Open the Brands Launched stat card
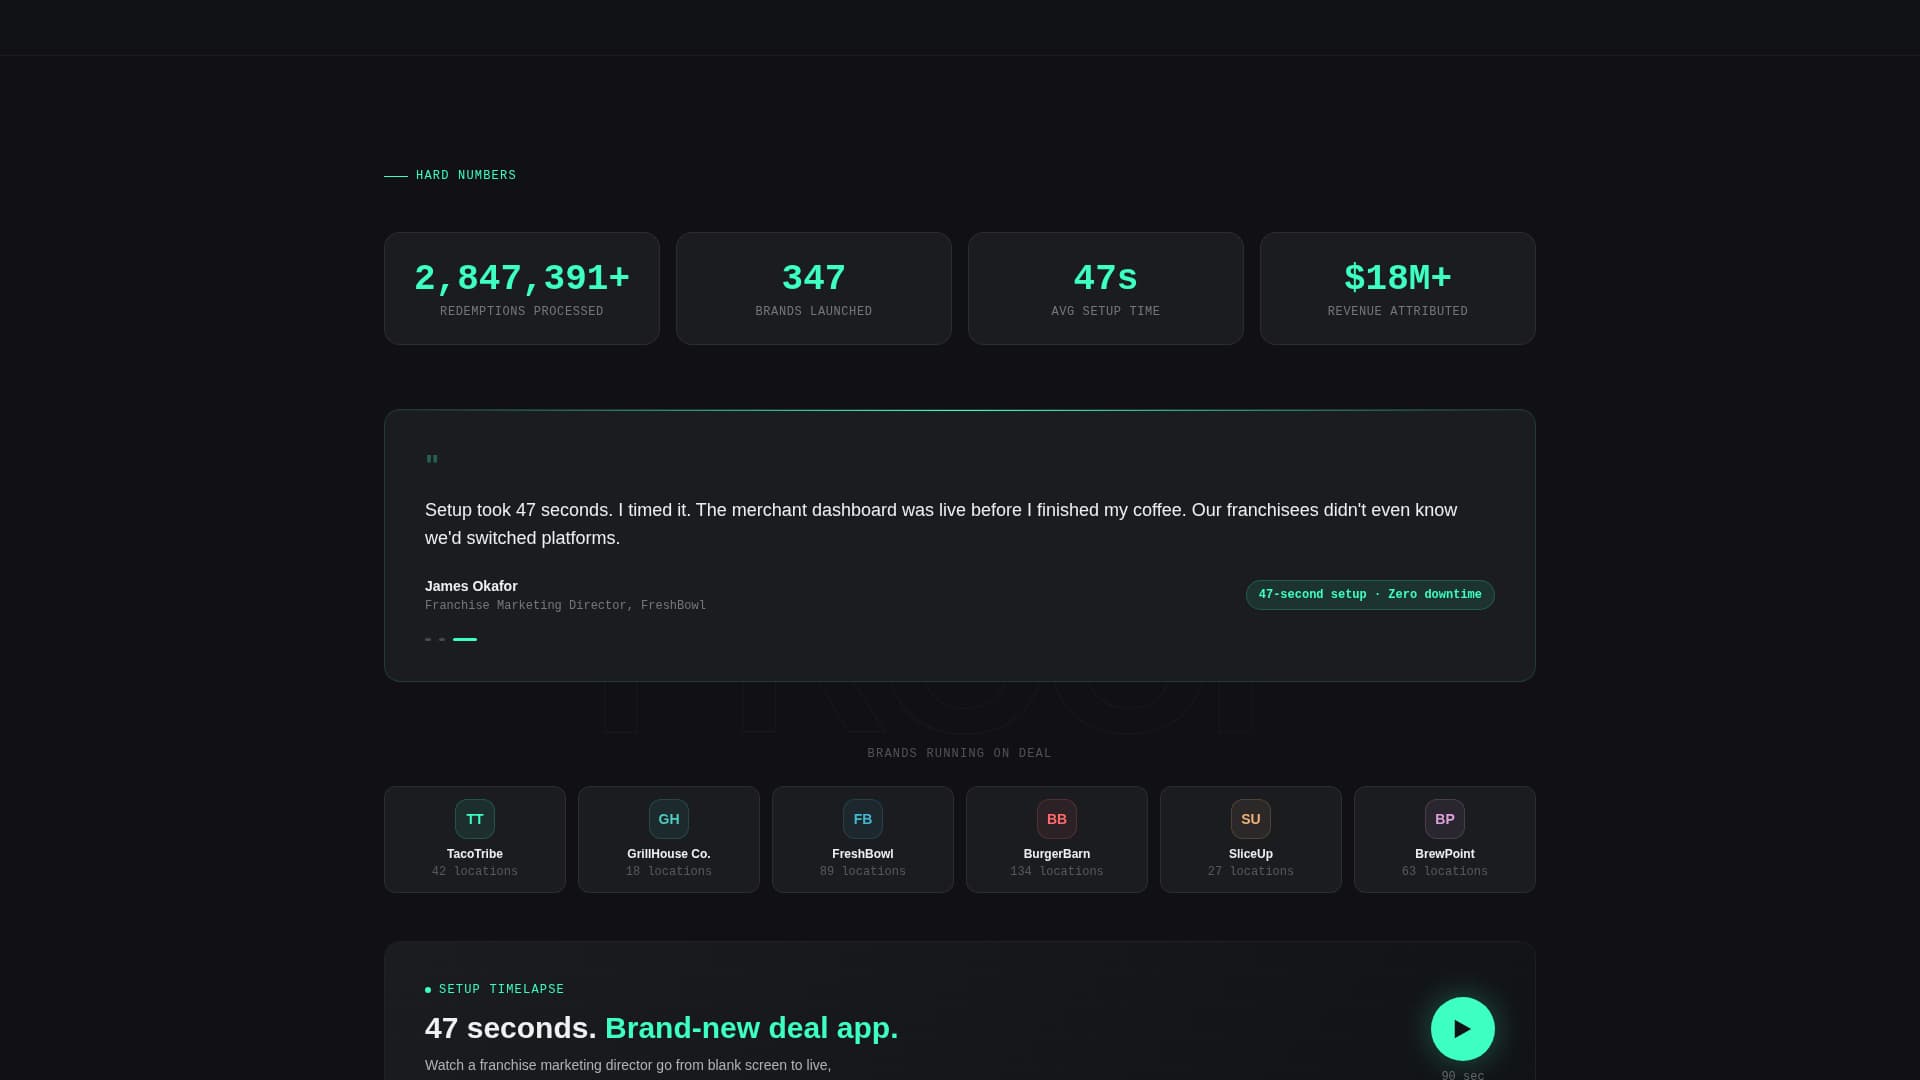The image size is (1920, 1080). [x=814, y=289]
